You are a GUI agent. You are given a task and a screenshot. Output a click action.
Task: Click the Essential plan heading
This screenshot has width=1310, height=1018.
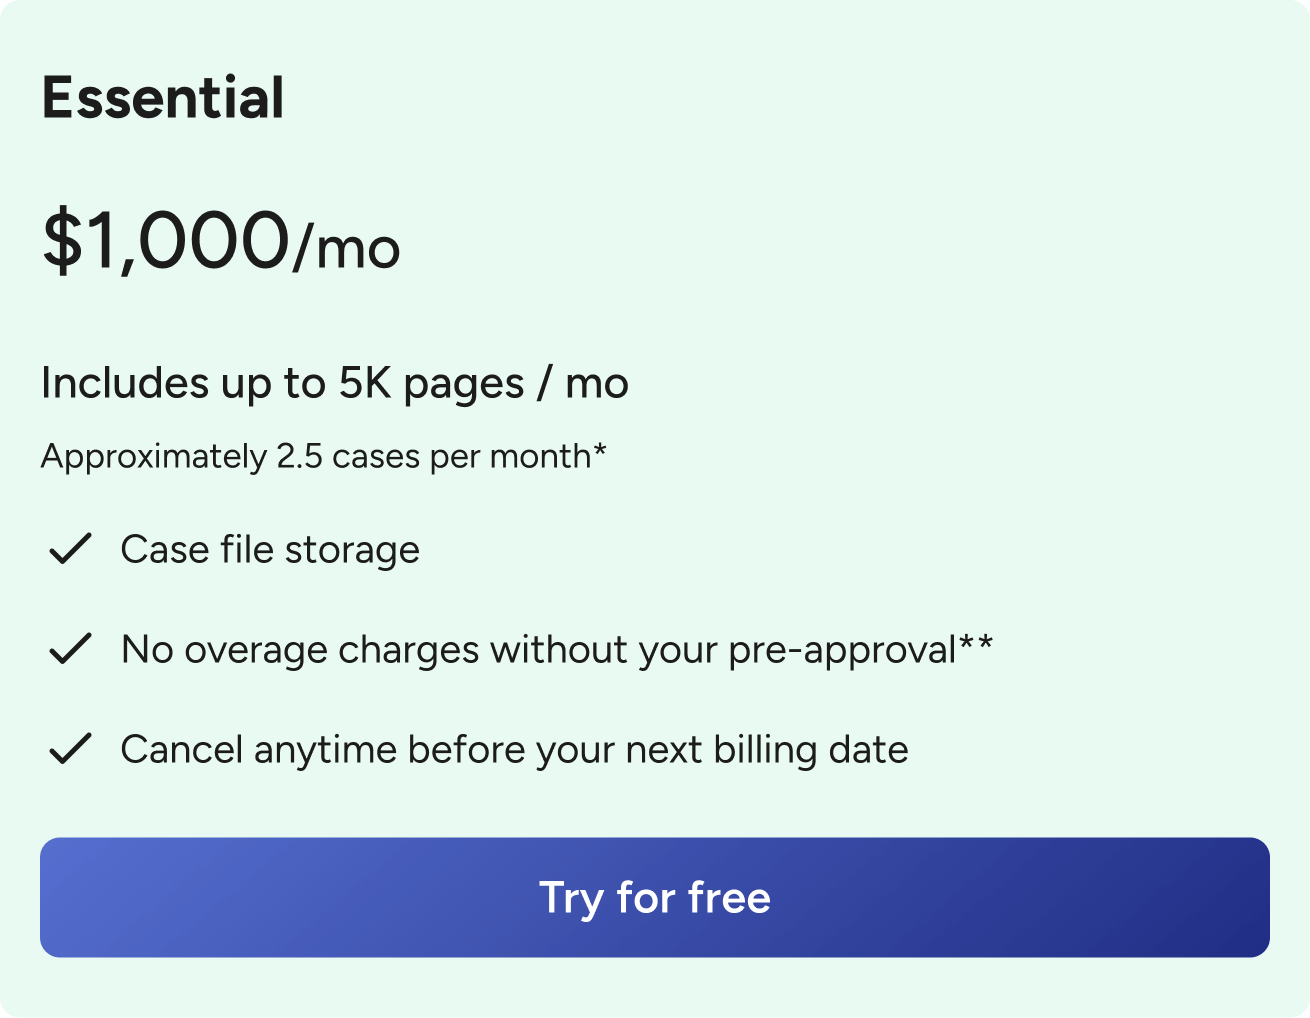pos(163,98)
